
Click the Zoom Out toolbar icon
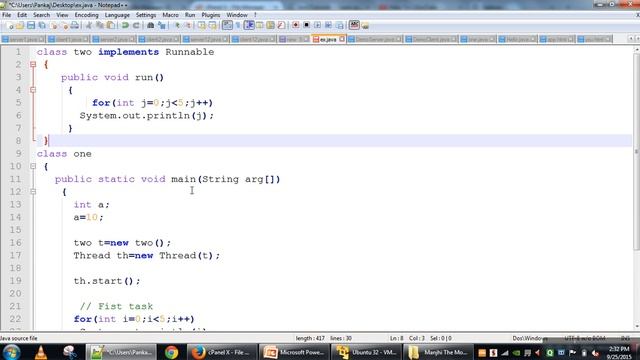[x=188, y=25]
